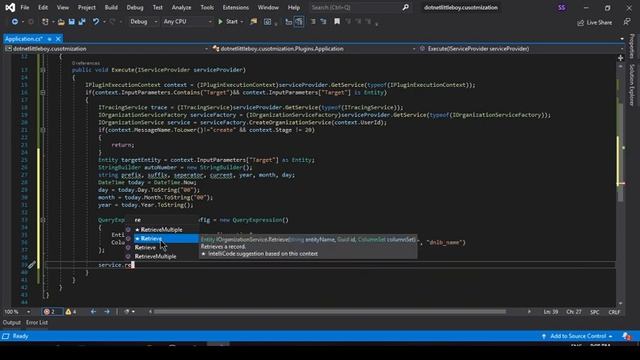Screen dimensions: 640x360
Task: Open the Add to Source Control dropdown
Action: (577, 336)
